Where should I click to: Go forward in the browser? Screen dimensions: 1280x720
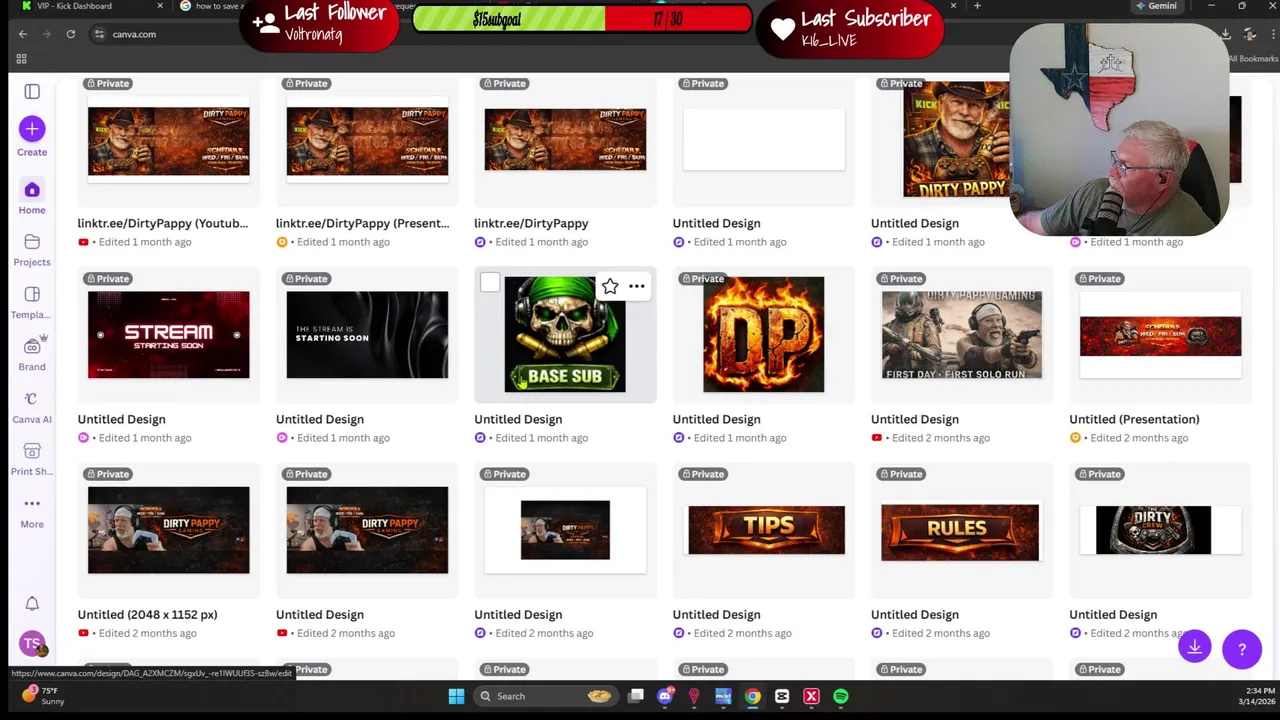pos(47,34)
